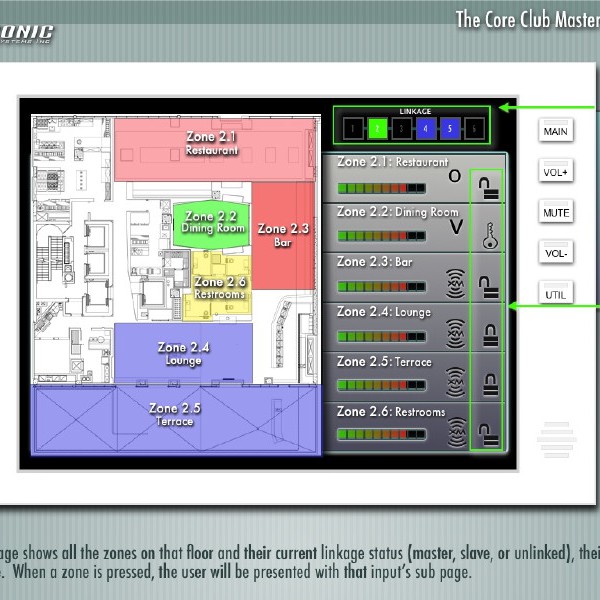Select Zone 2.2 Dining Room on map
Image resolution: width=600 pixels, height=600 pixels.
213,222
